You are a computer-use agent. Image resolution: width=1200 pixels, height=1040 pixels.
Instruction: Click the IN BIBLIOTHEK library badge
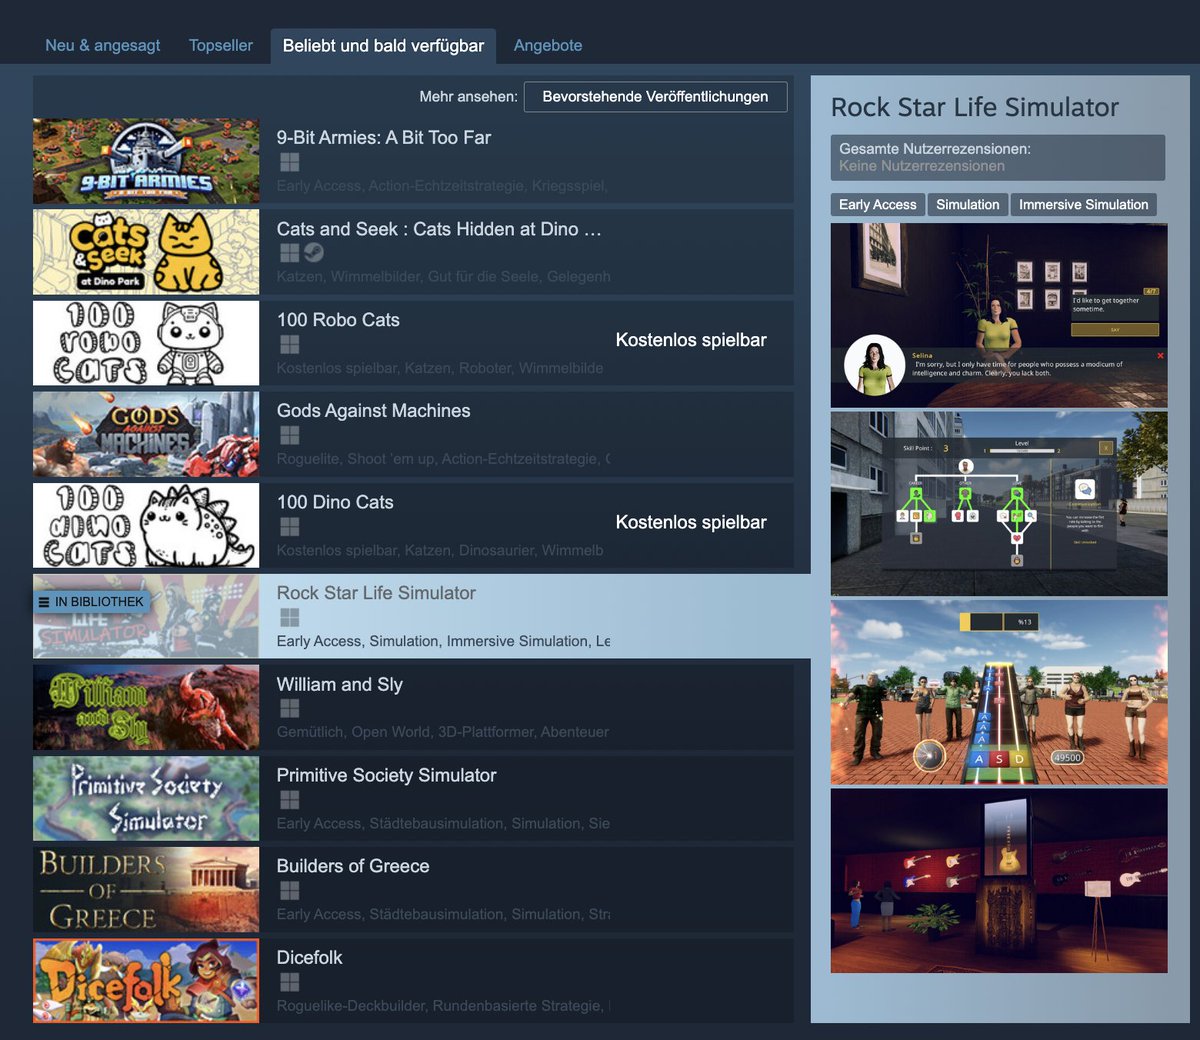[91, 602]
